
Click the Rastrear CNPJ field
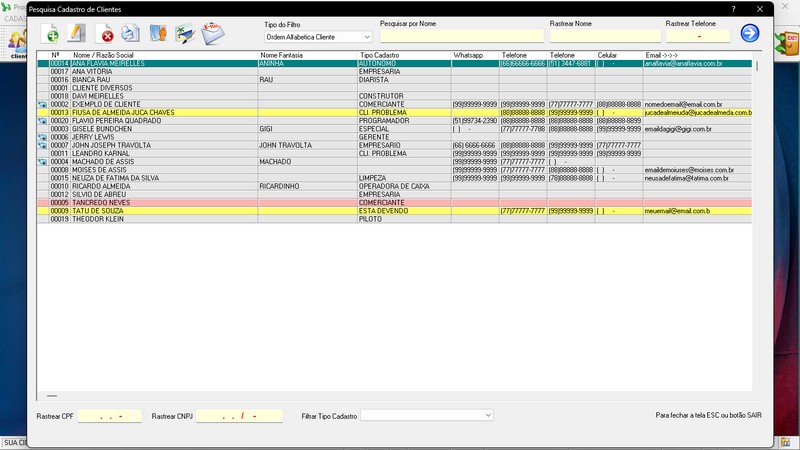[239, 416]
